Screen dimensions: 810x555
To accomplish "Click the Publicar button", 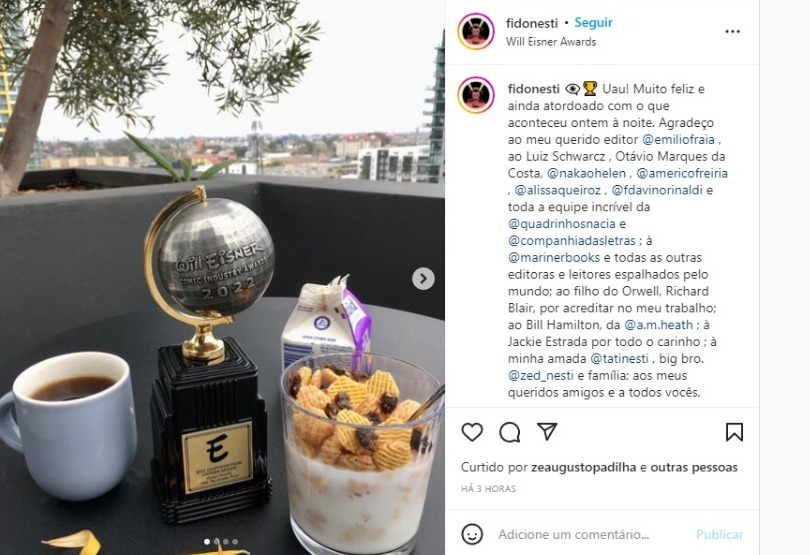I will (720, 534).
